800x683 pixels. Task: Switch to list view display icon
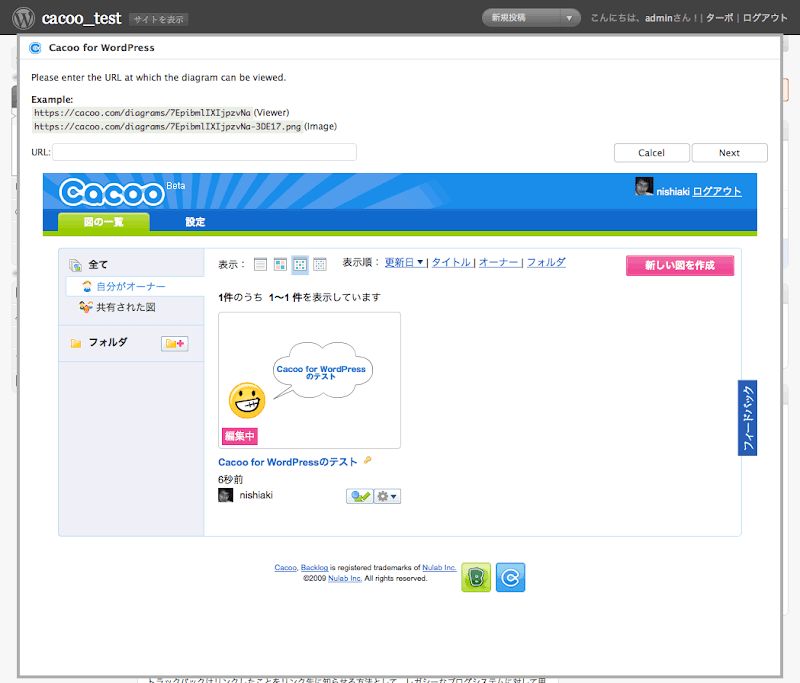(260, 264)
